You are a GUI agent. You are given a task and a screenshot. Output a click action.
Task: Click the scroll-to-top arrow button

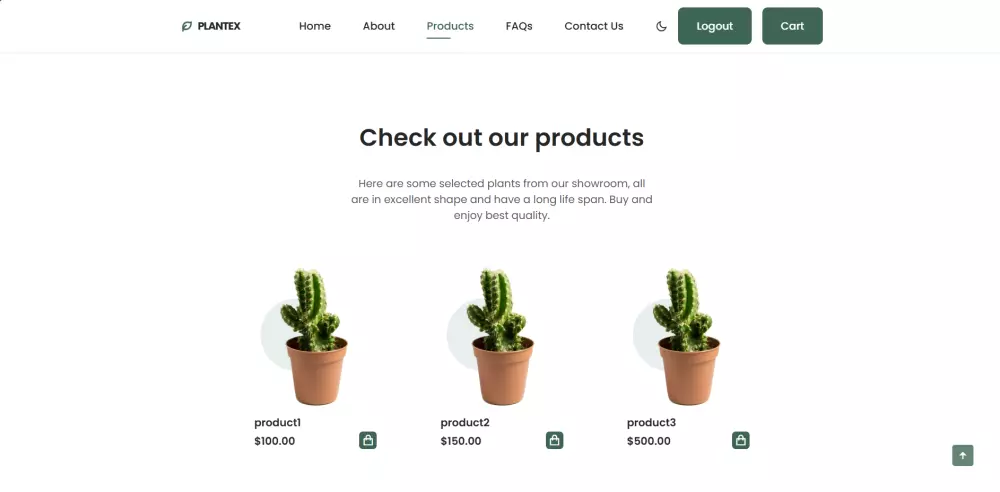pyautogui.click(x=962, y=456)
